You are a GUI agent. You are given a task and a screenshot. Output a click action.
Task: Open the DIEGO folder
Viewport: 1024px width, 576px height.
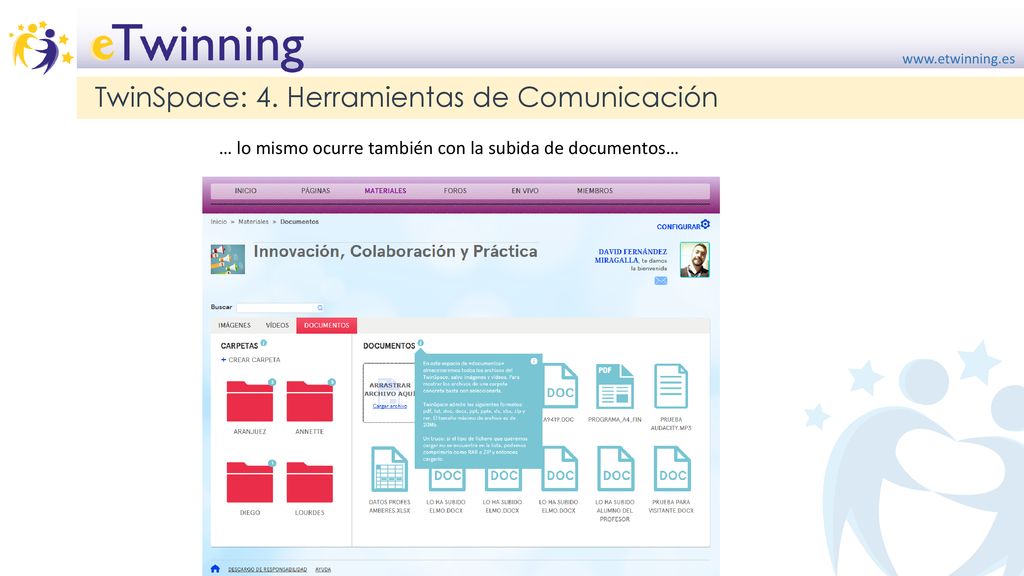click(249, 482)
